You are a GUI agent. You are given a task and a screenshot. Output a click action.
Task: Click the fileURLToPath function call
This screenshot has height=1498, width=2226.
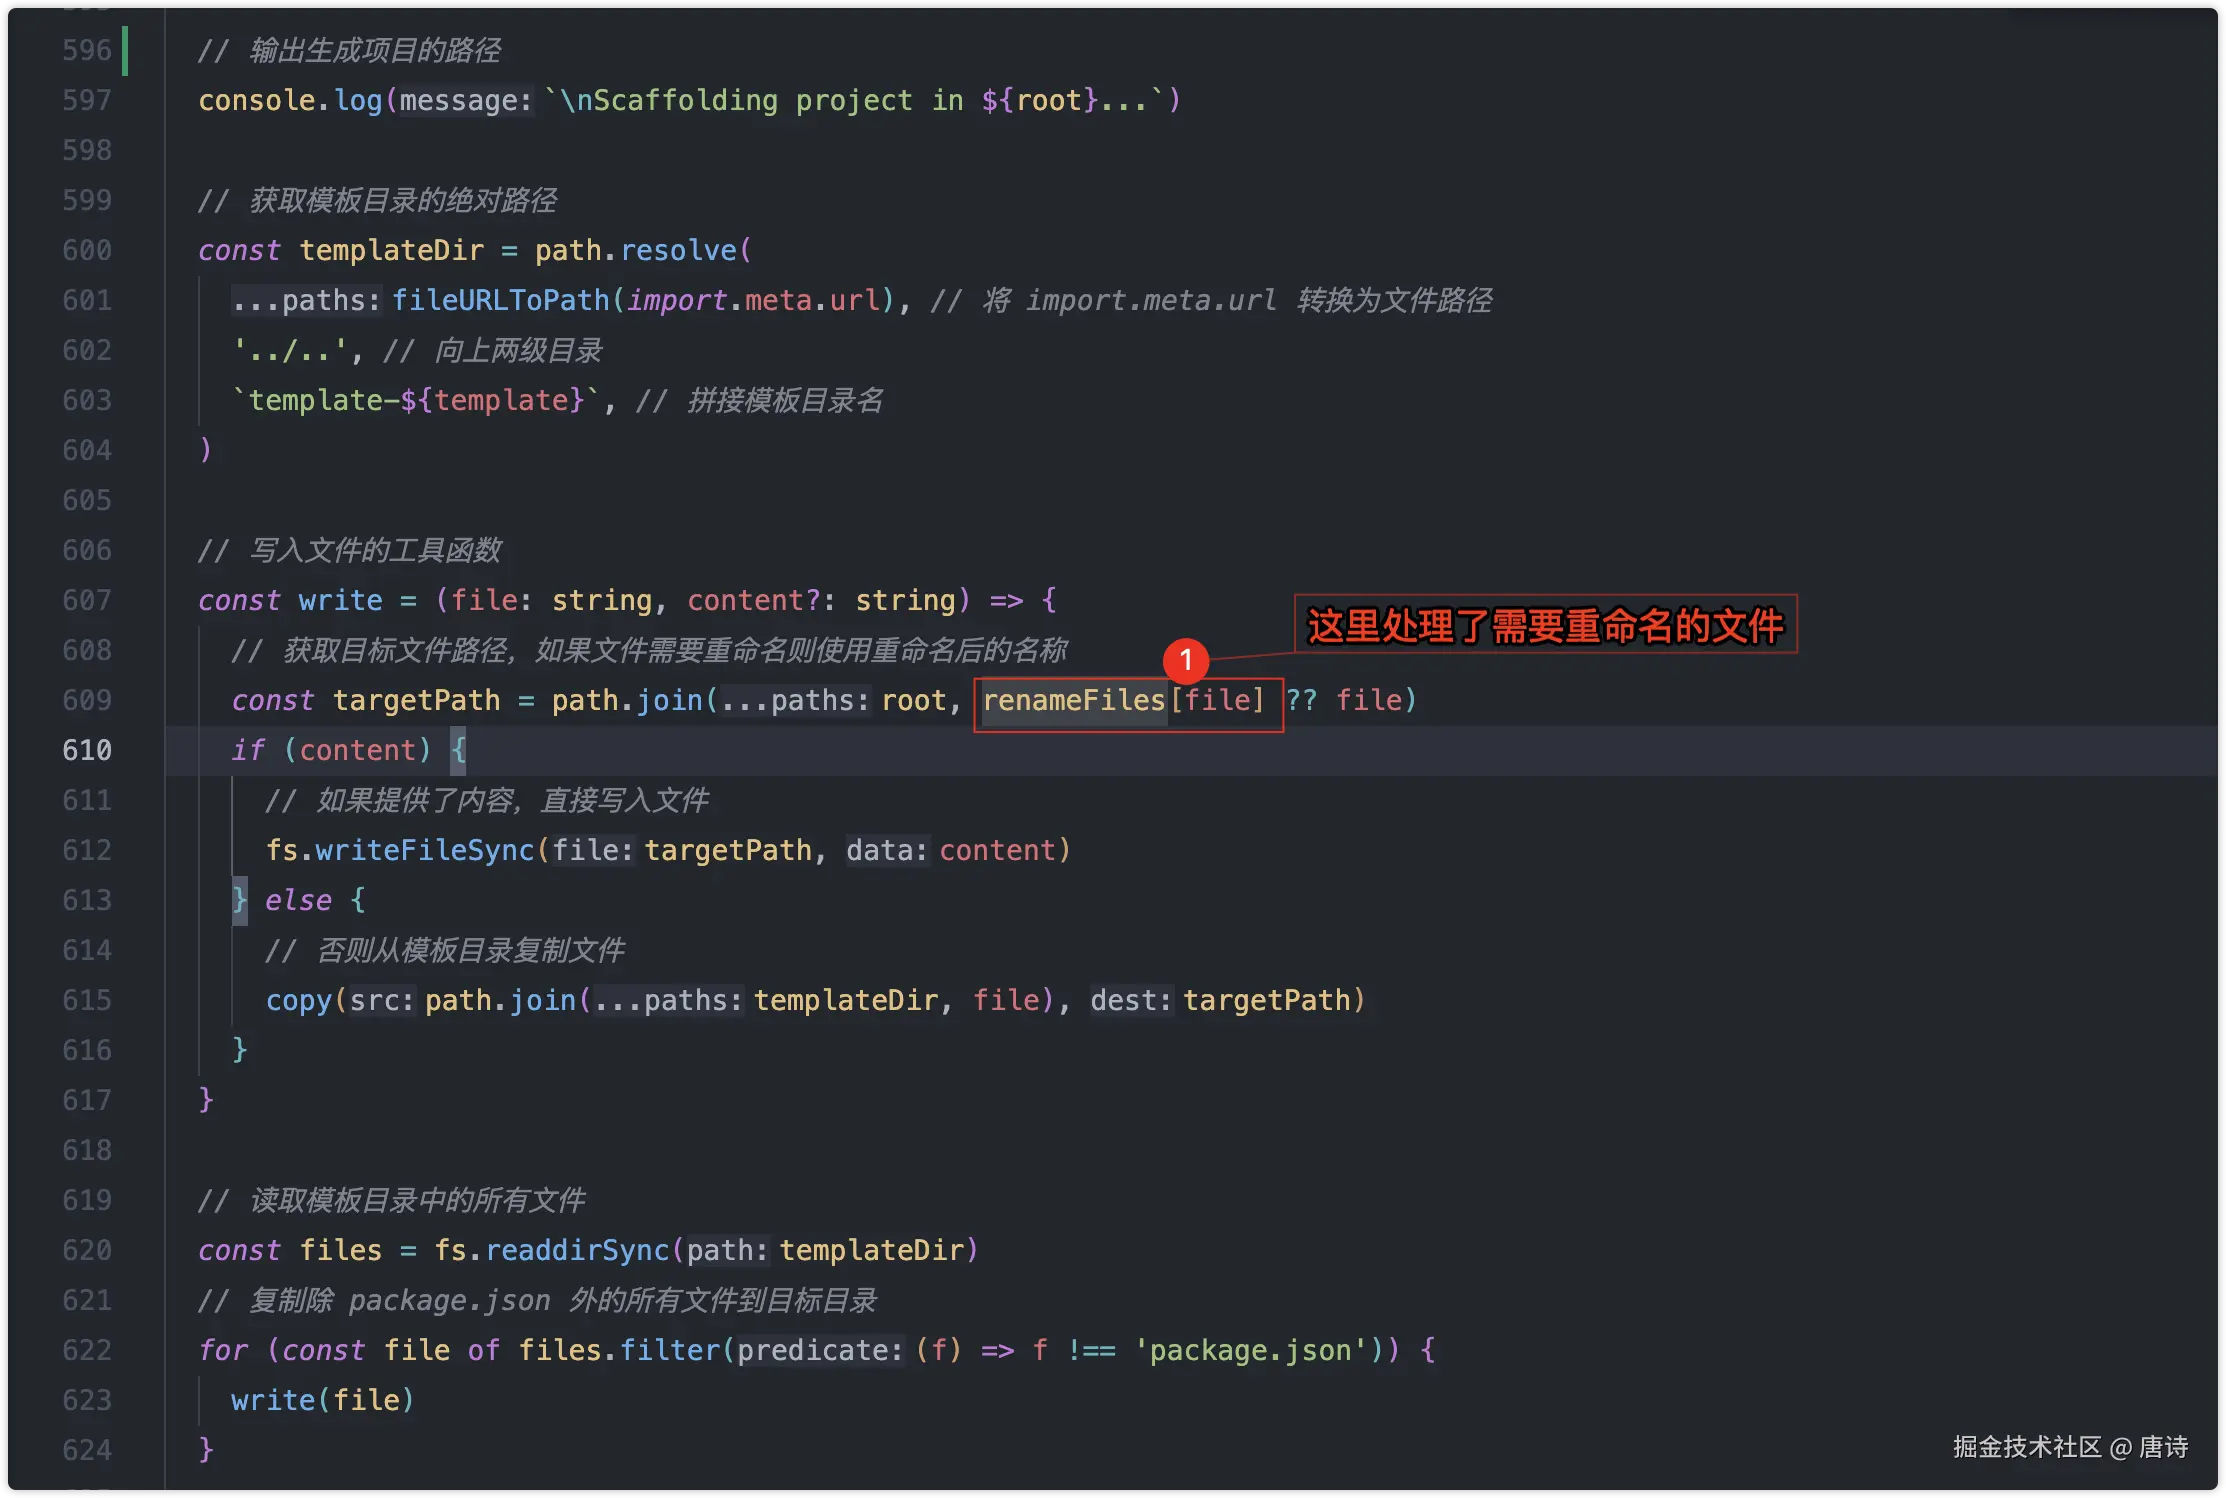point(500,300)
